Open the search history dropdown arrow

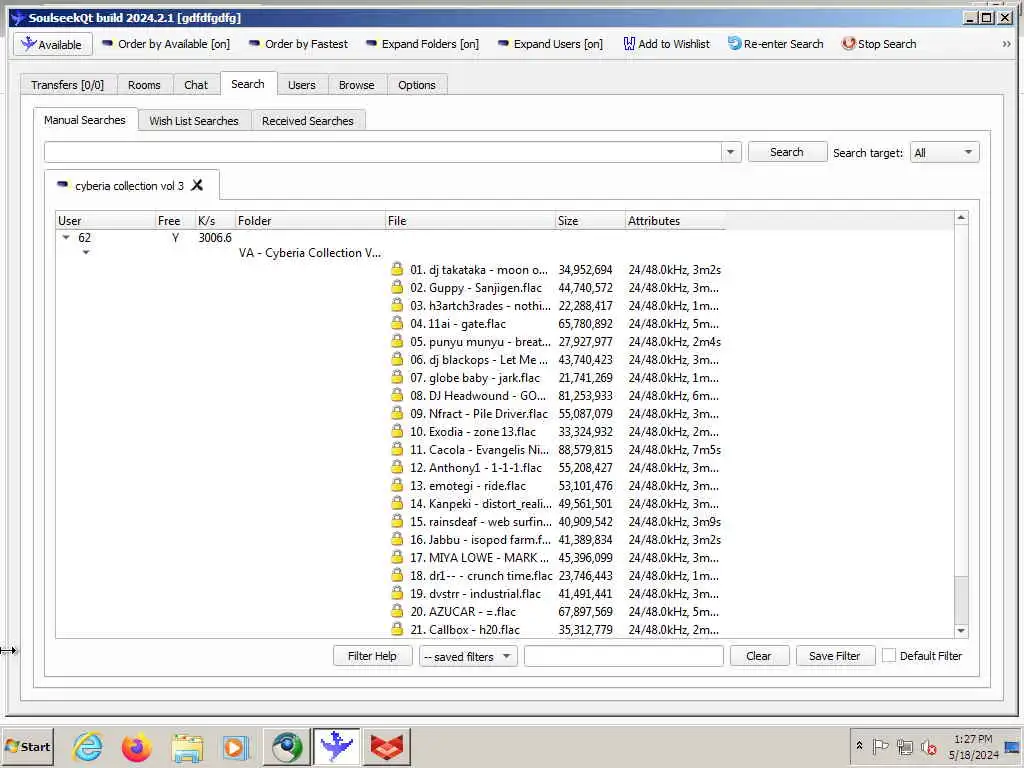point(731,152)
